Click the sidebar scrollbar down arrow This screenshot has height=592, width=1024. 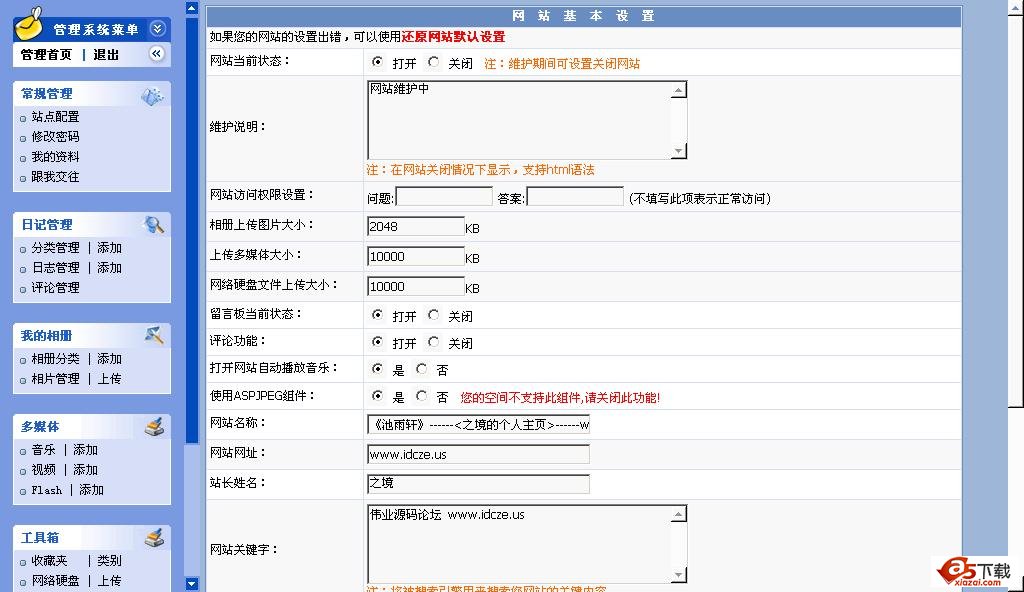click(x=192, y=583)
